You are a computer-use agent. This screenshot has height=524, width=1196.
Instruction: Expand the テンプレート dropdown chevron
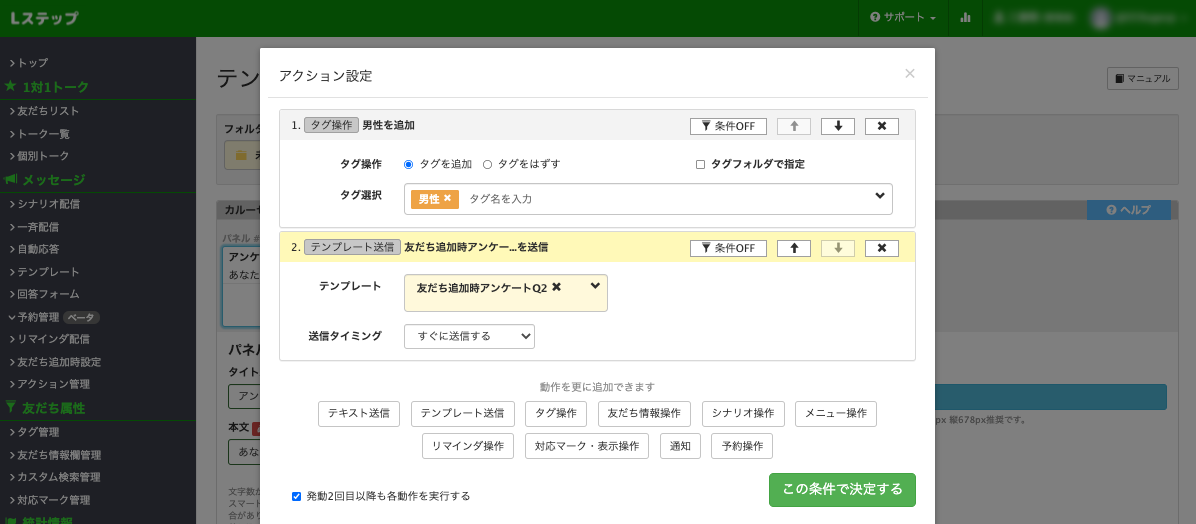[x=595, y=286]
